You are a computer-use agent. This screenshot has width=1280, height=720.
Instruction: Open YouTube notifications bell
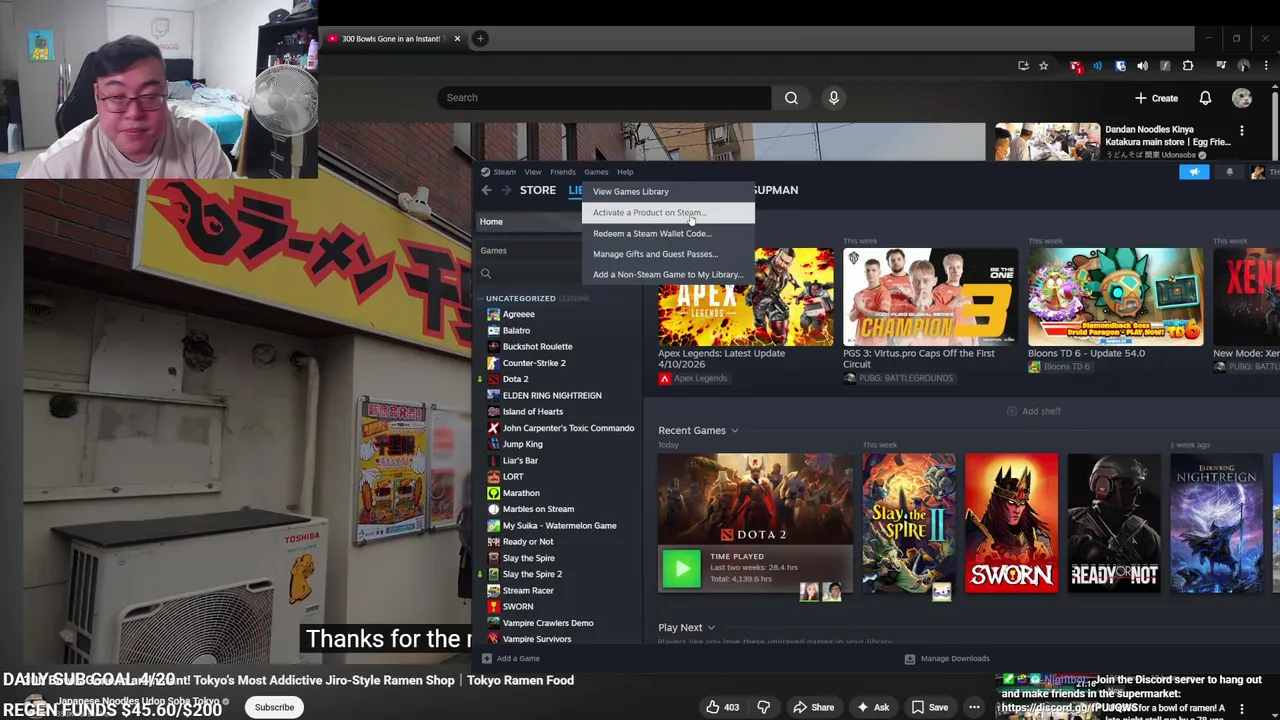[1205, 98]
